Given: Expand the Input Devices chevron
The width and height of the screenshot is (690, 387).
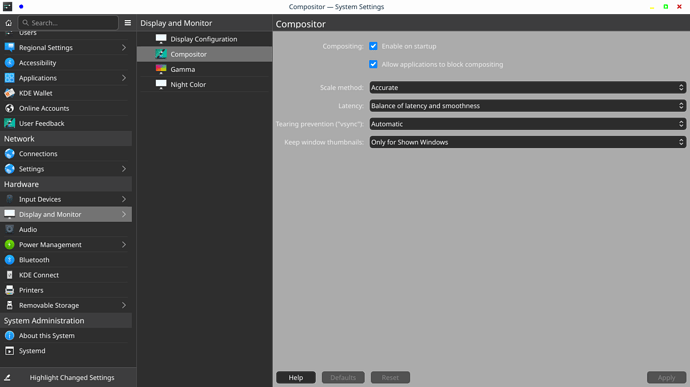Looking at the screenshot, I should (124, 199).
